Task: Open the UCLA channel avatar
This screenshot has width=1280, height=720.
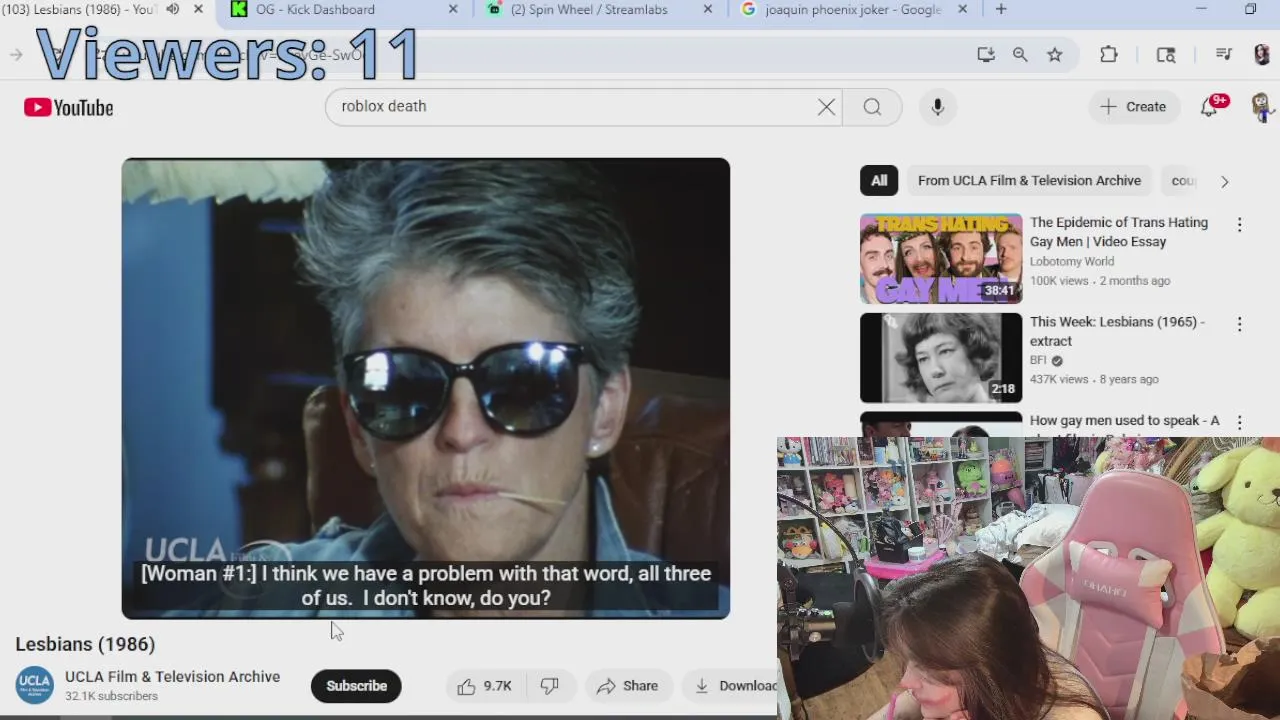Action: pos(34,685)
